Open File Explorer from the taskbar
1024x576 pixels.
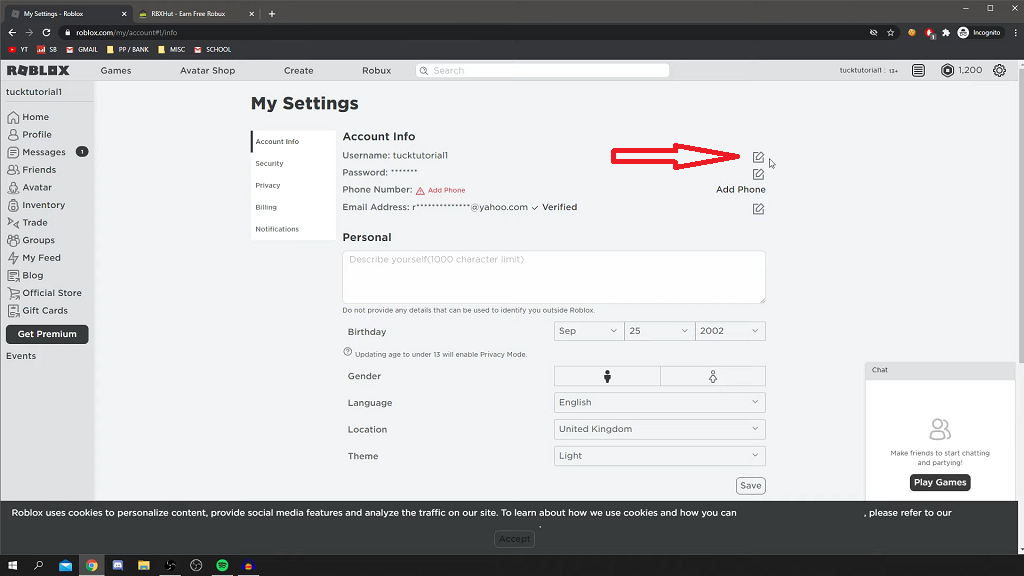coord(144,565)
